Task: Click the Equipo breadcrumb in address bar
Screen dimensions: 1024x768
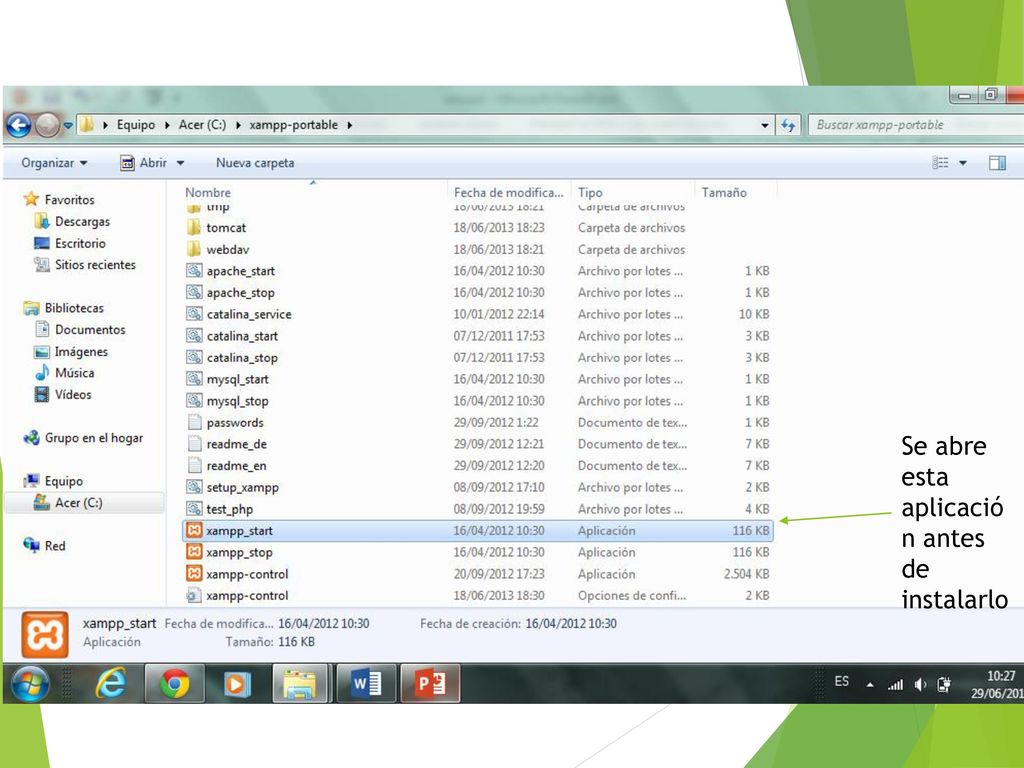Action: point(136,125)
